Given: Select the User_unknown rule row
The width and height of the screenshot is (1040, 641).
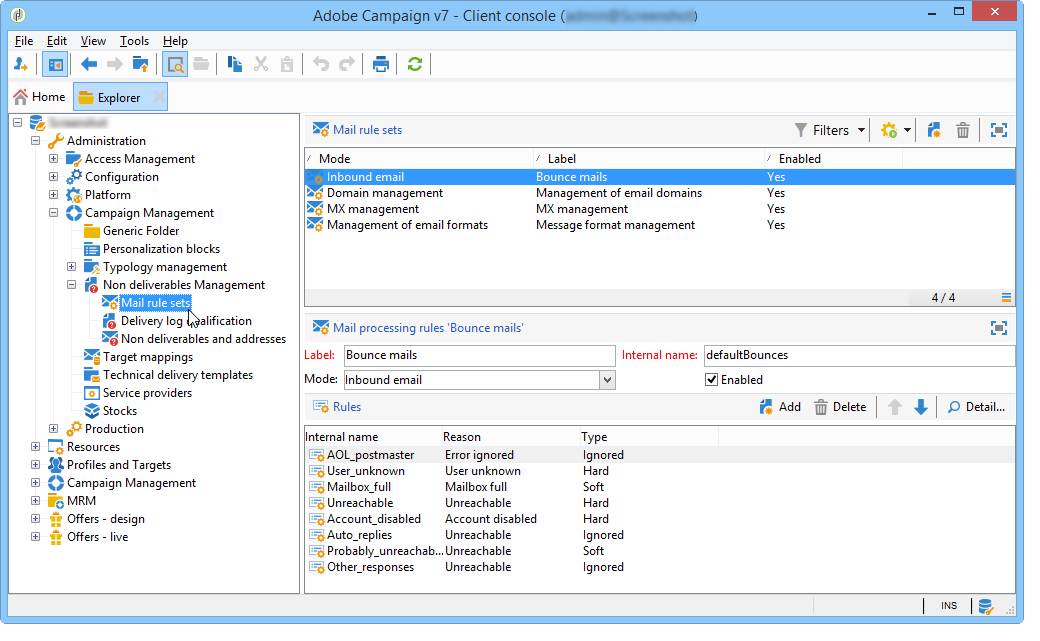Looking at the screenshot, I should tap(659, 471).
